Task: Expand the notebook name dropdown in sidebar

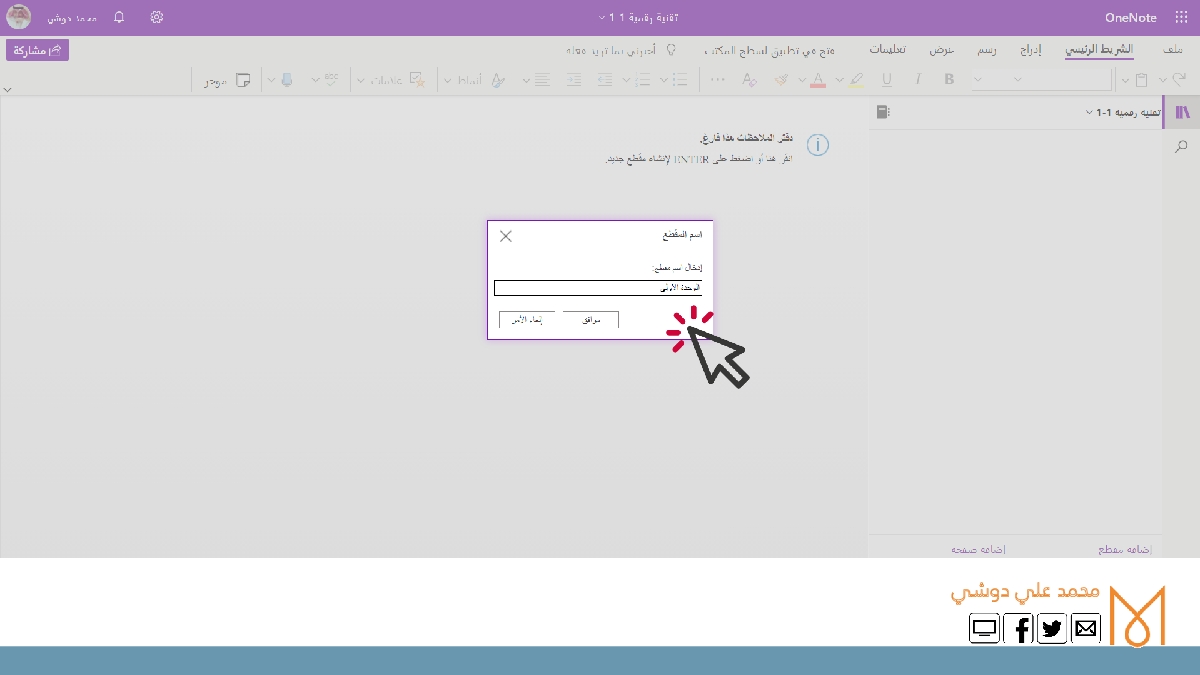Action: point(1089,113)
